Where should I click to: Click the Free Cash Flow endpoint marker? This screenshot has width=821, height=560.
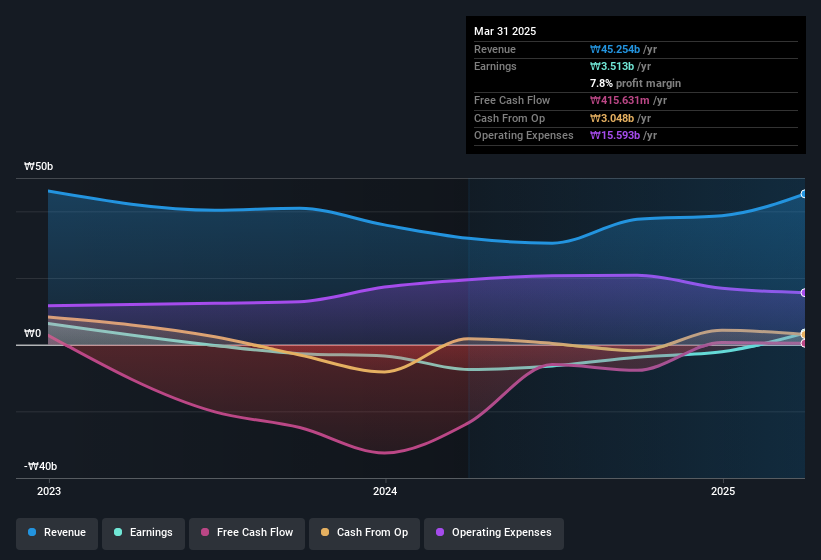[804, 343]
